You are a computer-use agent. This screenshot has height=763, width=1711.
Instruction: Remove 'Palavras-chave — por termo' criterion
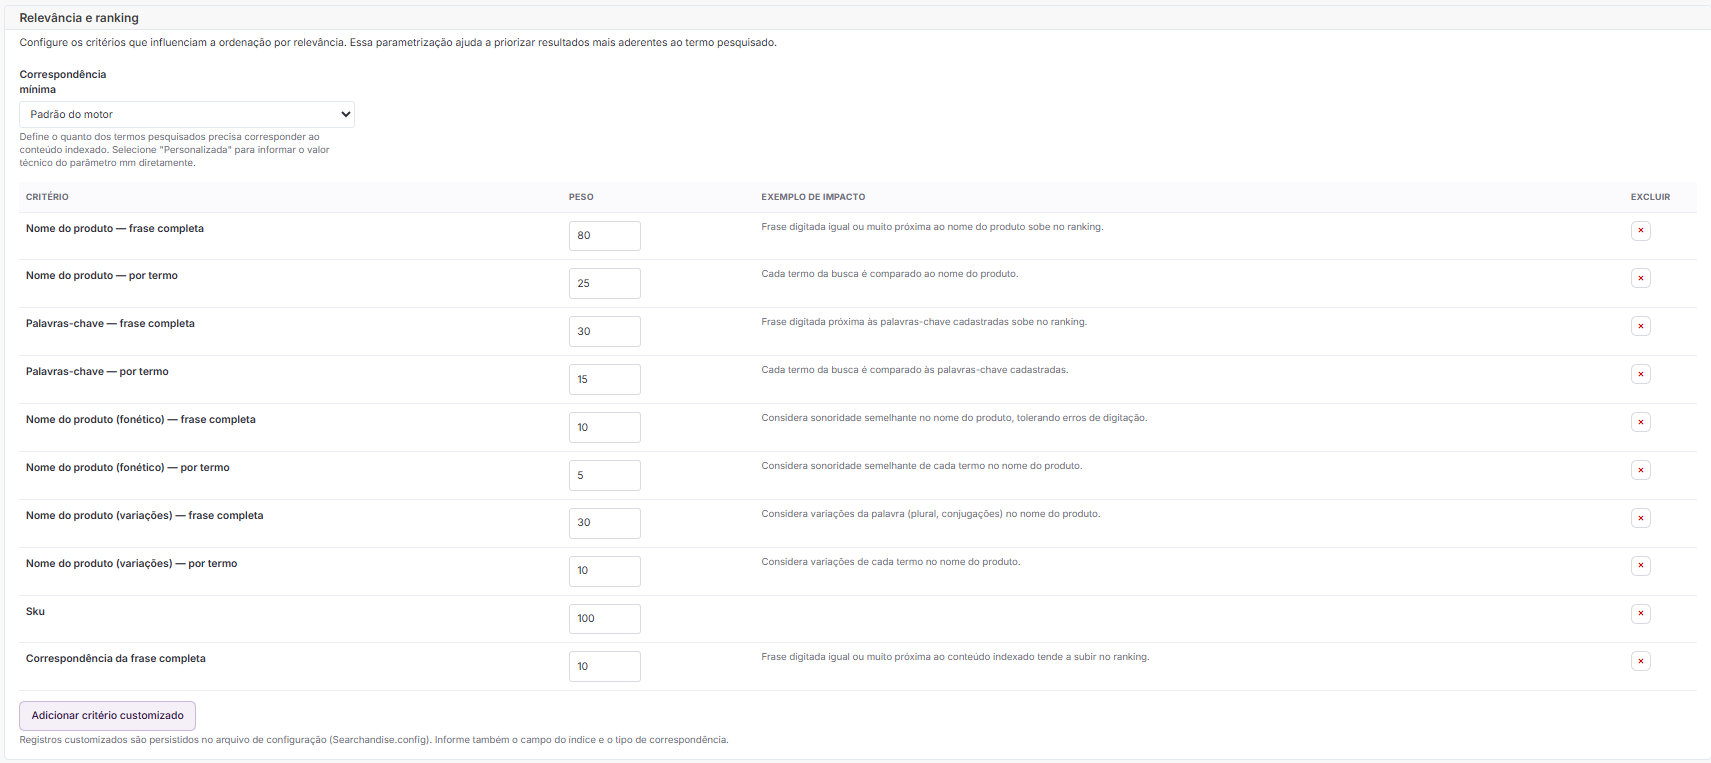click(1640, 374)
